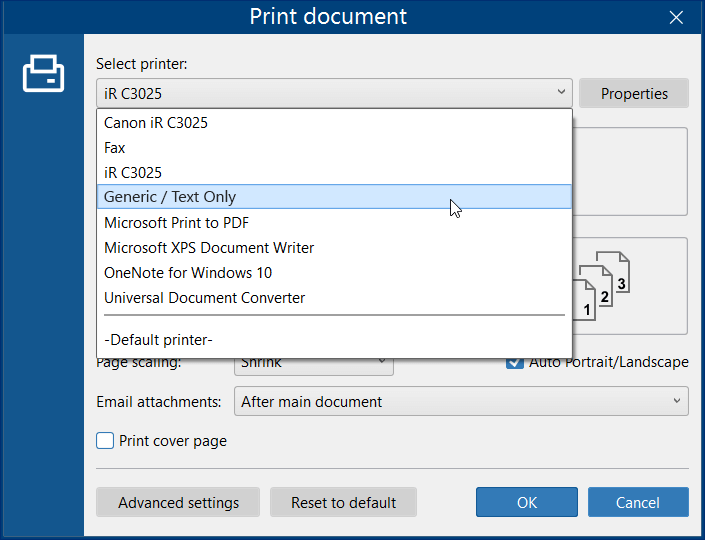Select Generic / Text Only printer
This screenshot has height=540, width=705.
pyautogui.click(x=334, y=196)
